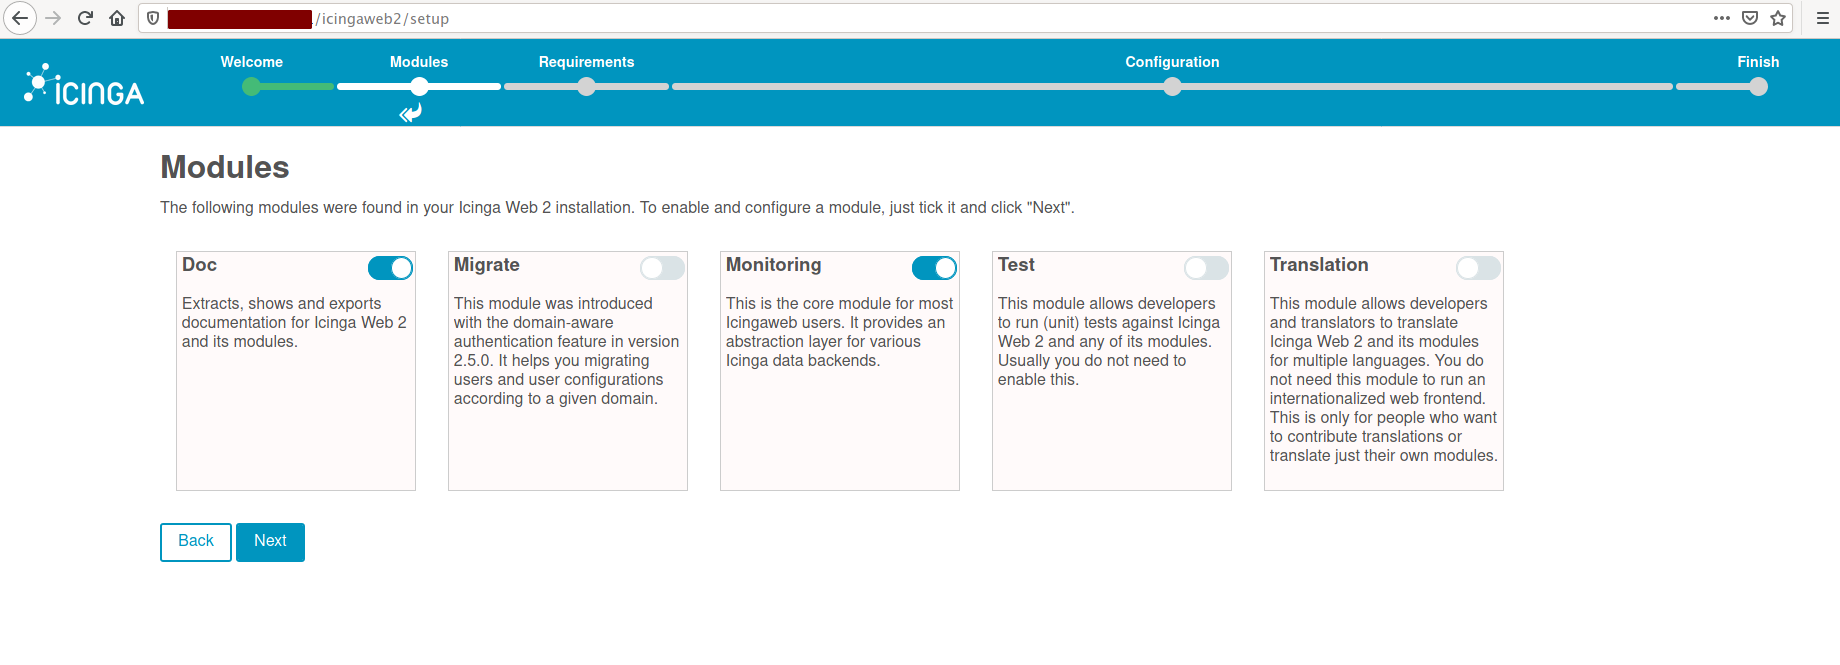Click the Configuration progress dot
1840x665 pixels.
coord(1172,87)
